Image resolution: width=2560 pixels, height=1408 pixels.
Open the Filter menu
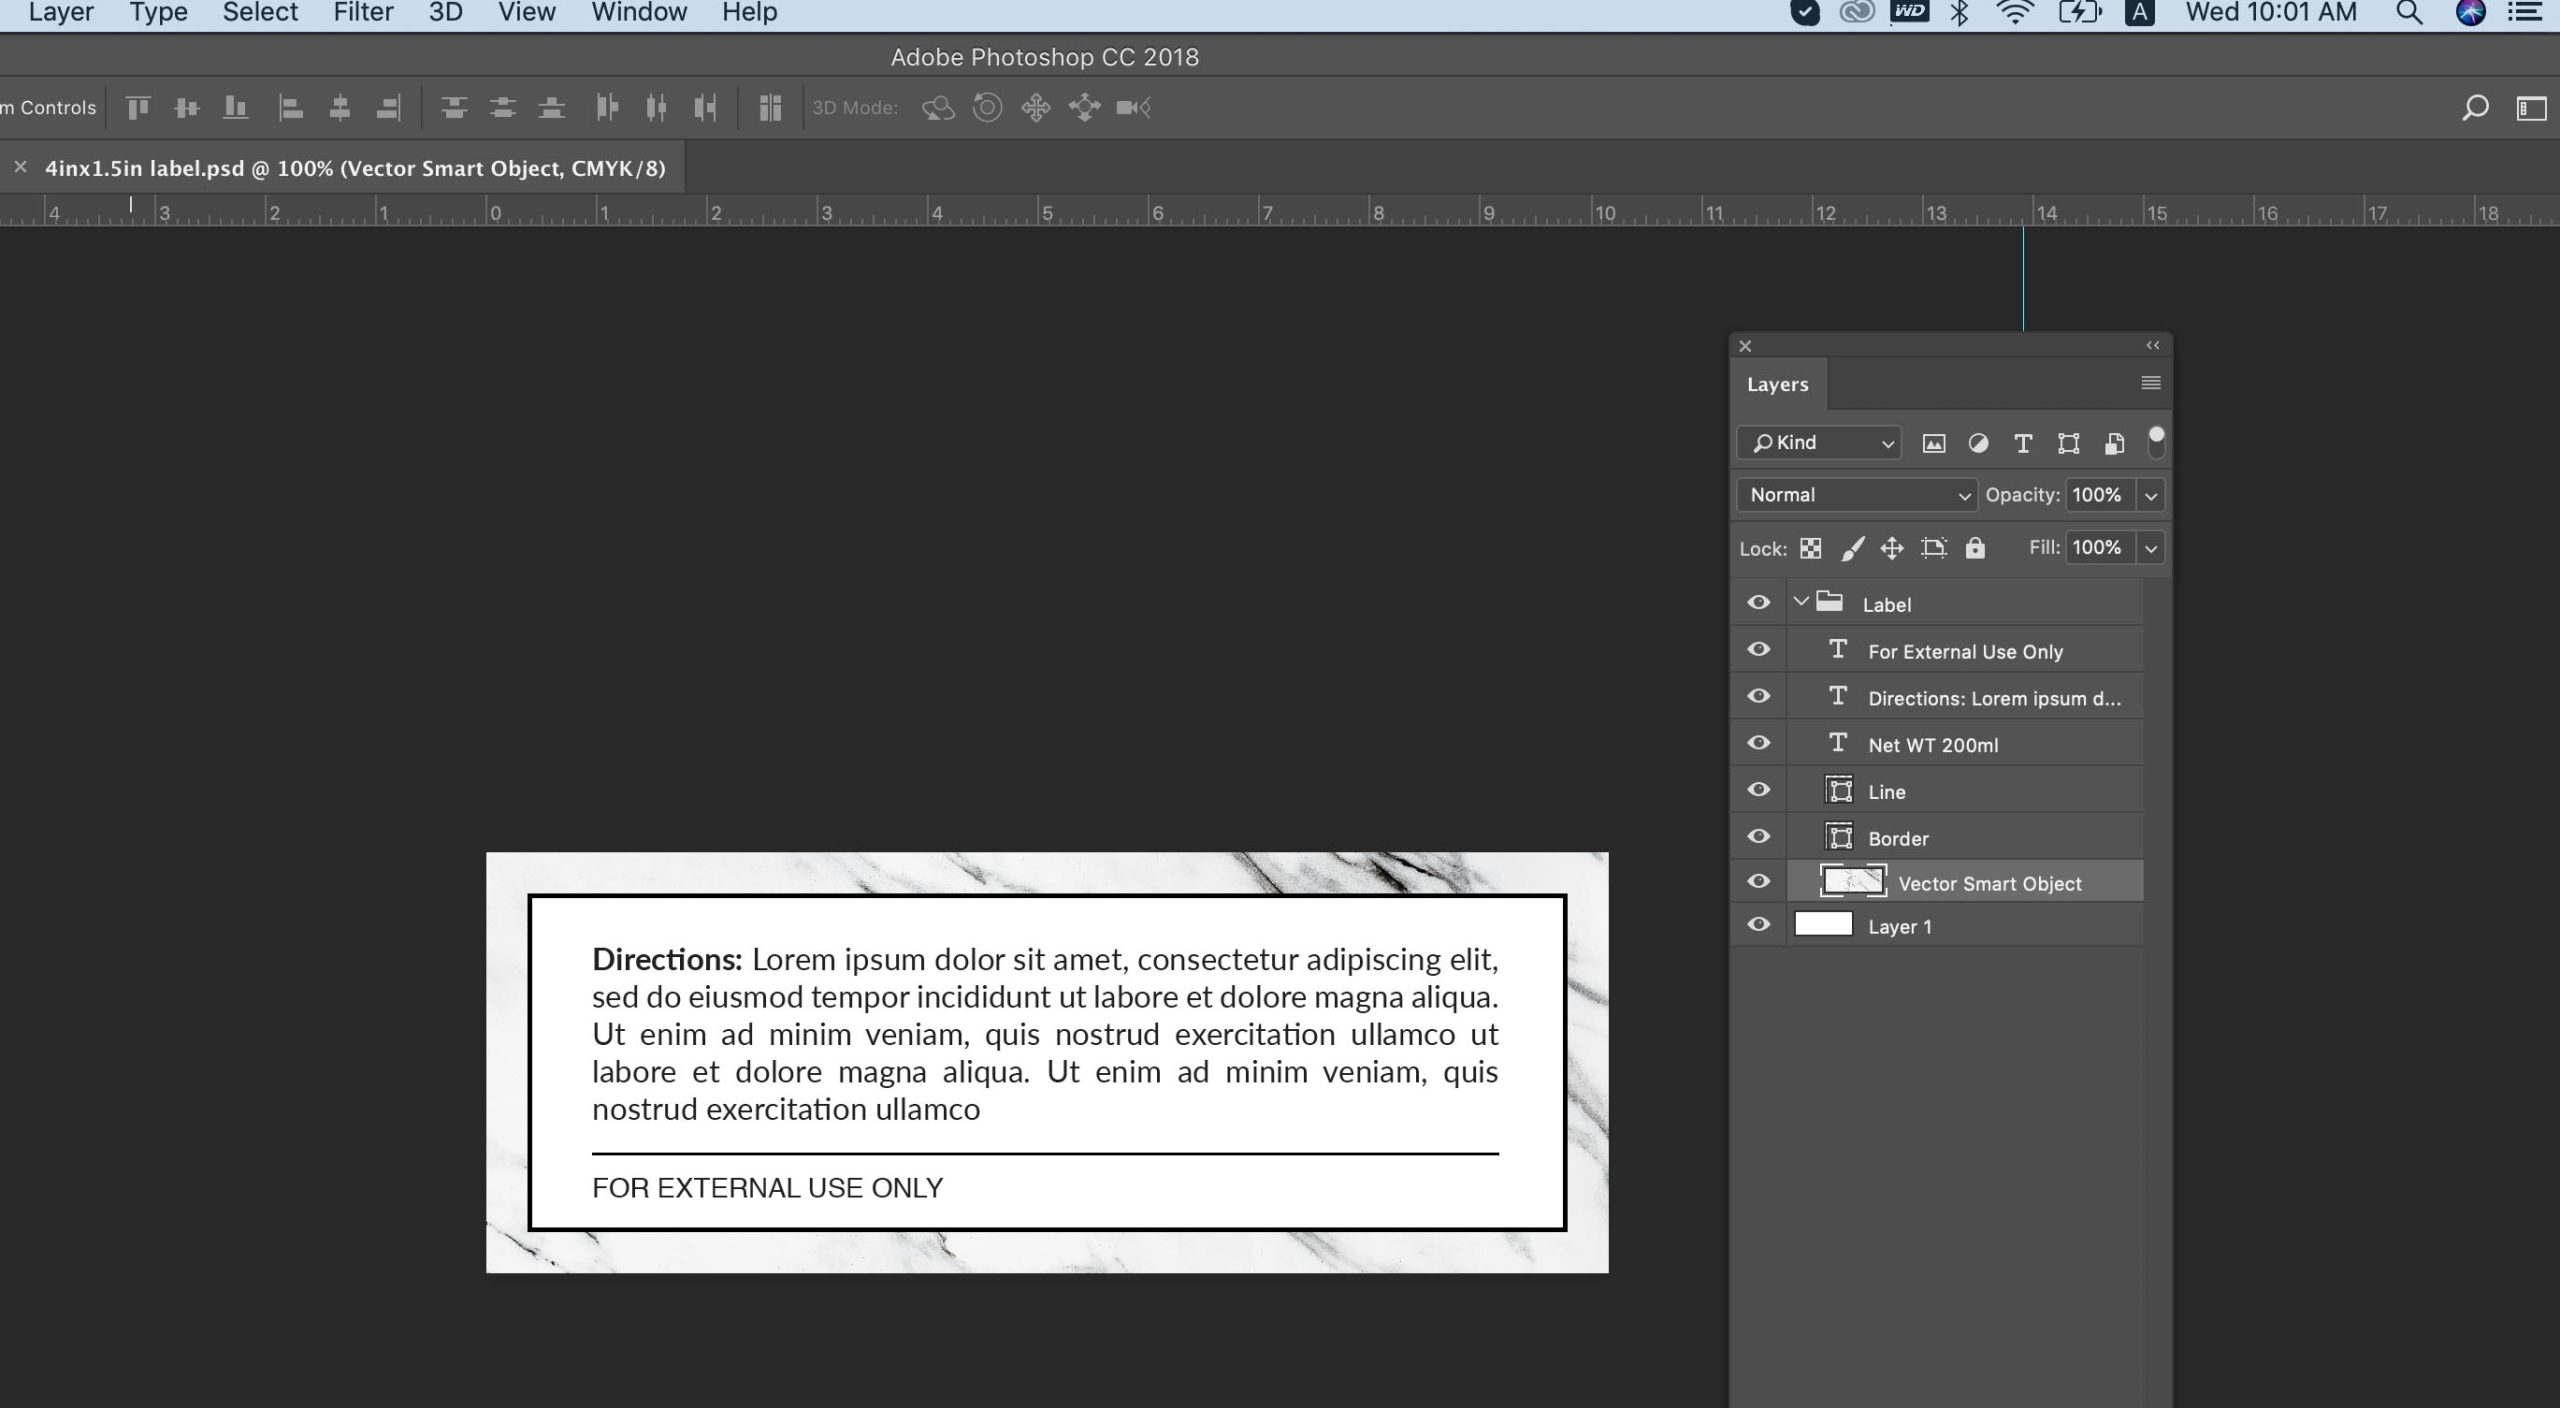click(363, 13)
